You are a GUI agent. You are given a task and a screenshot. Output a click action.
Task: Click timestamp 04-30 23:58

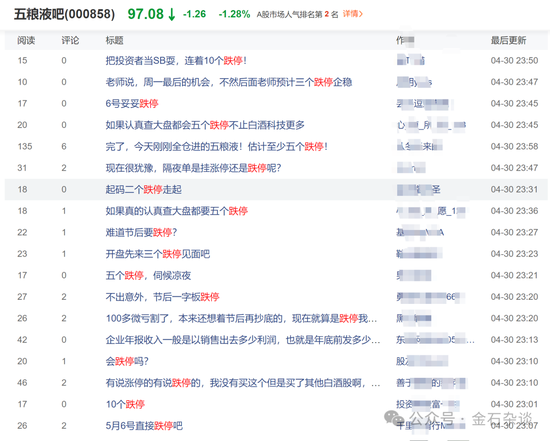pos(514,146)
